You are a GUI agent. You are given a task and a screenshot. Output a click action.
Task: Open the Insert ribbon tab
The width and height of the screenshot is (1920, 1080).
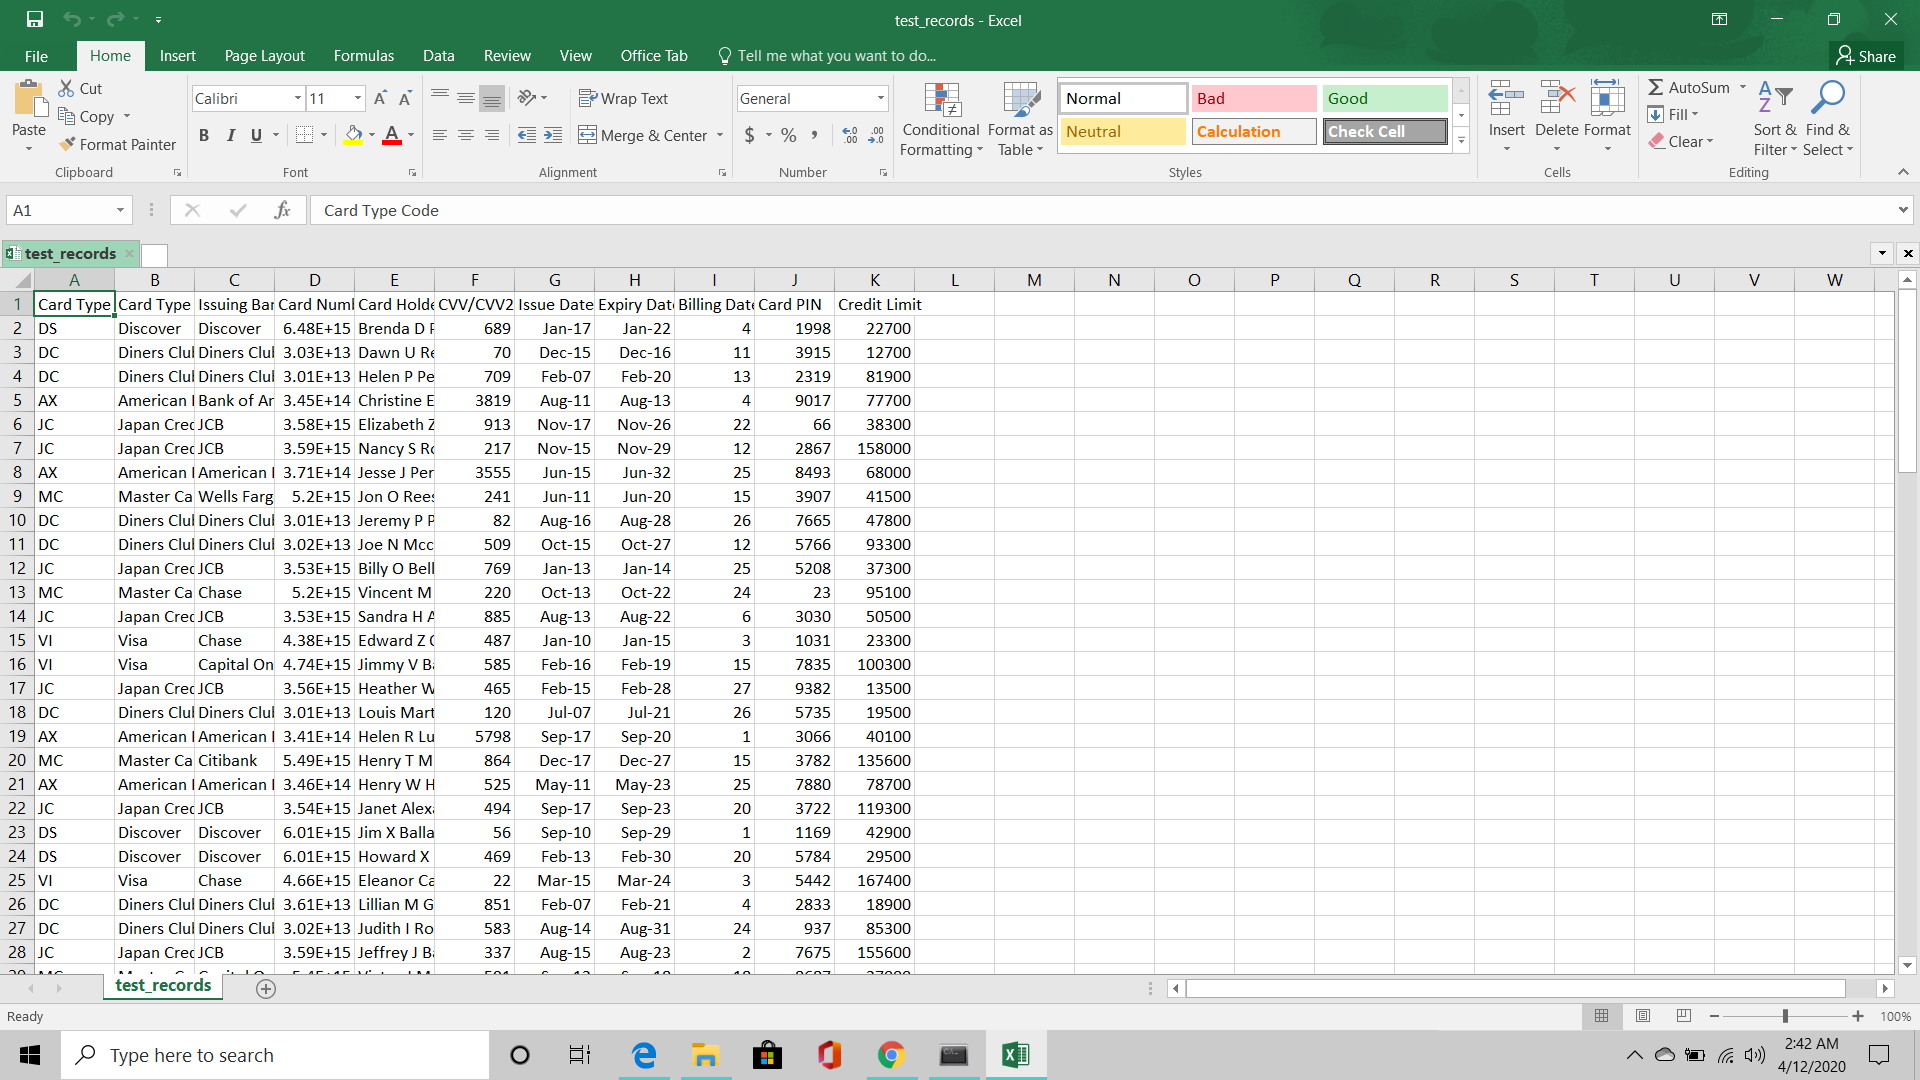click(177, 55)
